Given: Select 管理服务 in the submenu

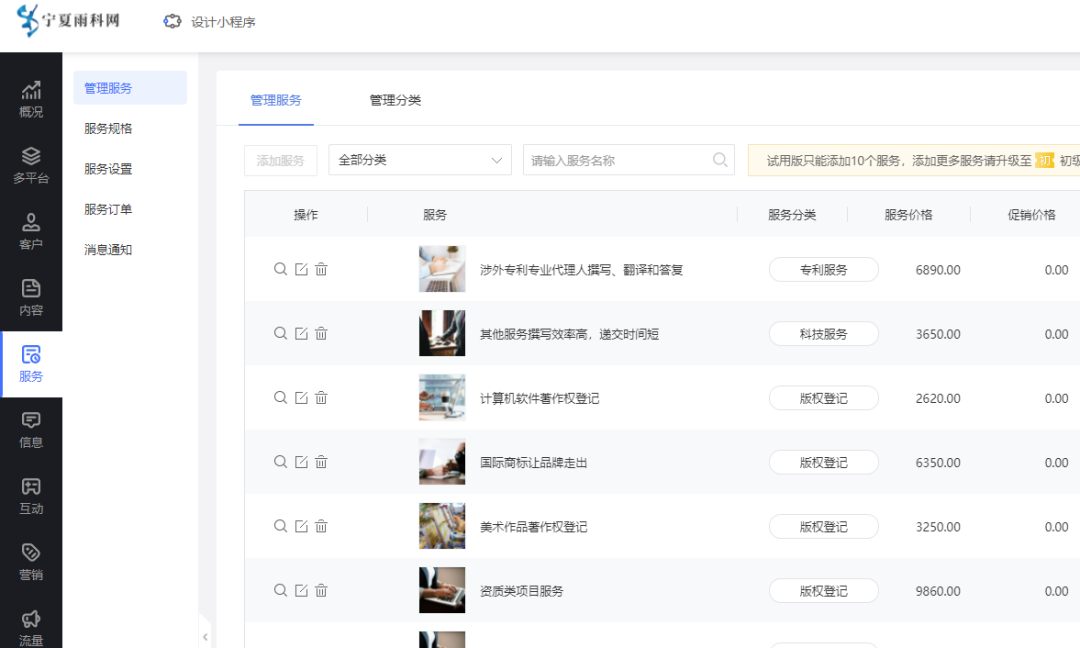Looking at the screenshot, I should 130,87.
